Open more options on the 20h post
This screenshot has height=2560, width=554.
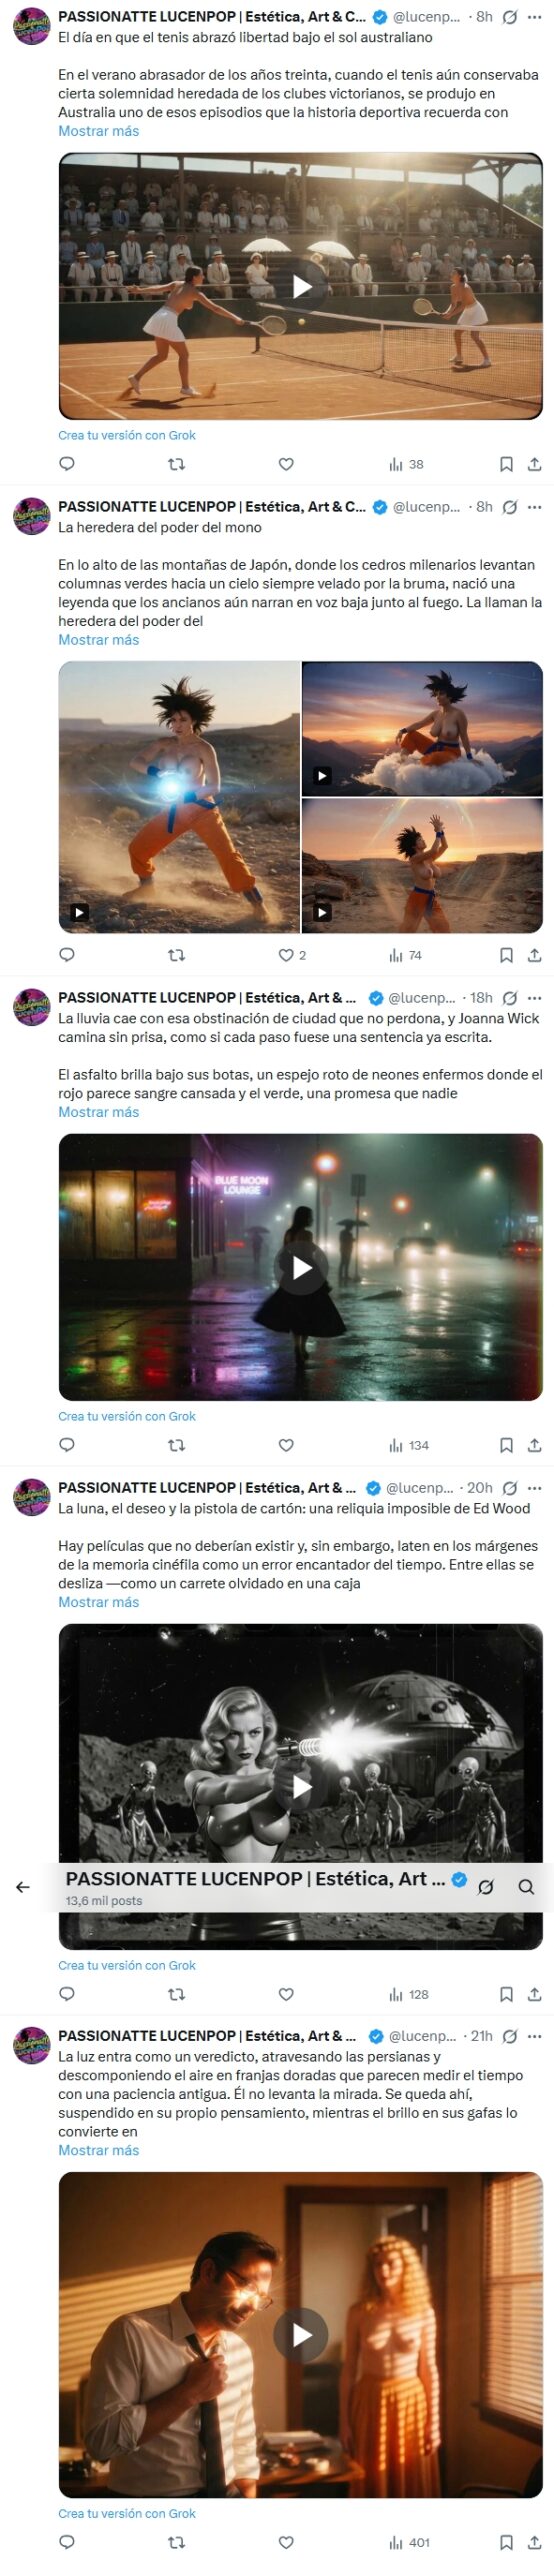[535, 1488]
